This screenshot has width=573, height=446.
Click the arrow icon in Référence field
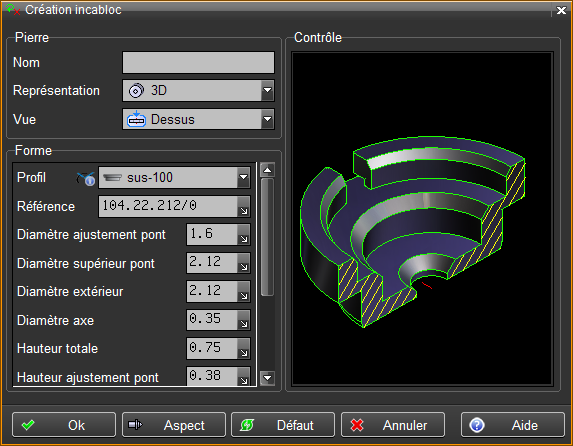(x=243, y=207)
